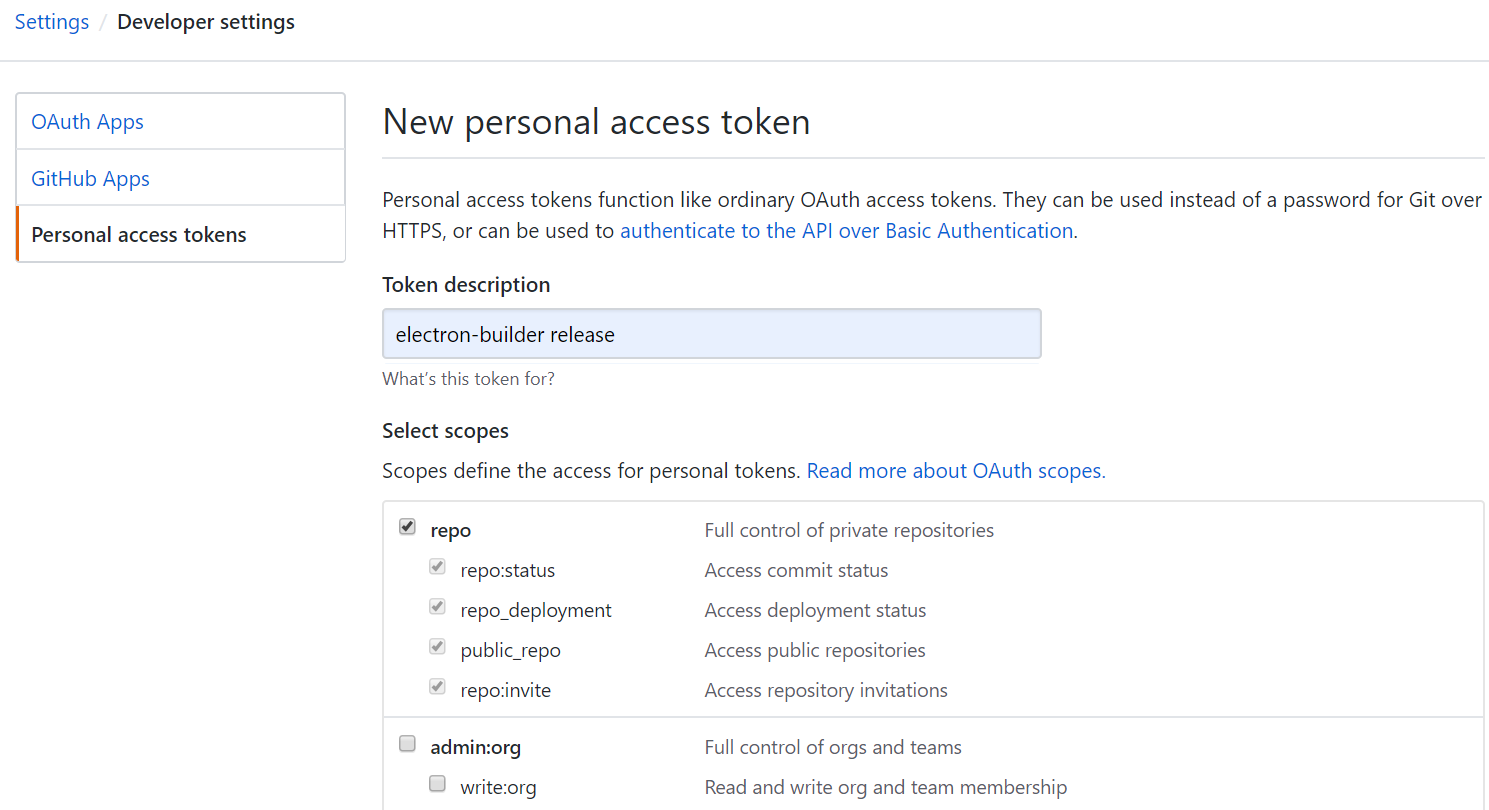Click the repo scope label
1489x810 pixels.
tap(451, 530)
